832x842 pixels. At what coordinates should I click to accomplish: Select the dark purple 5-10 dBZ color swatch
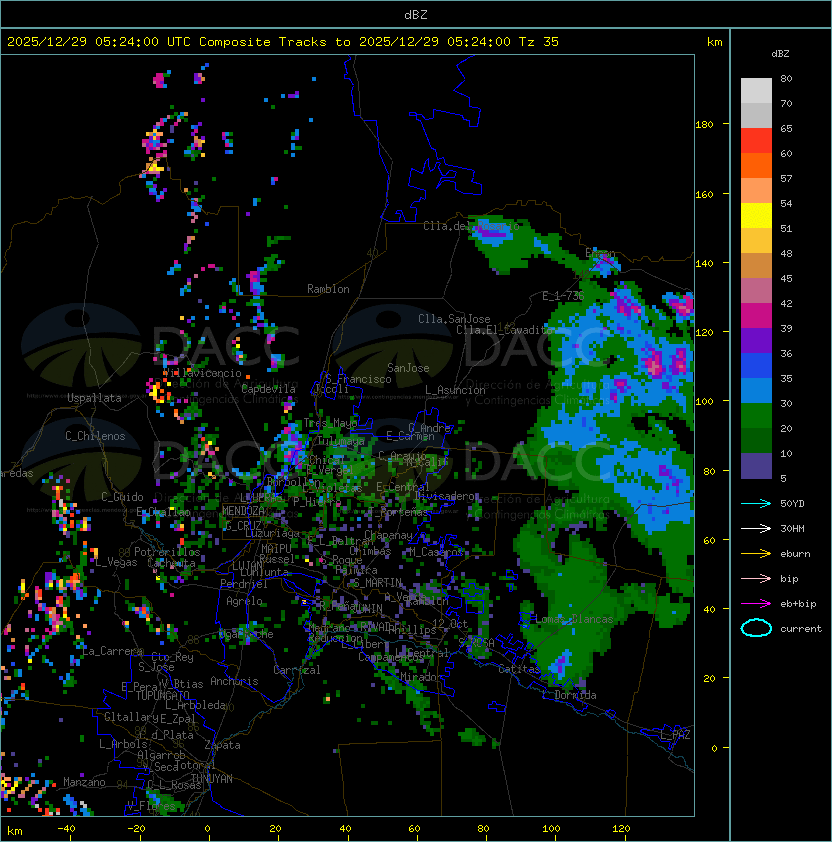(x=756, y=466)
